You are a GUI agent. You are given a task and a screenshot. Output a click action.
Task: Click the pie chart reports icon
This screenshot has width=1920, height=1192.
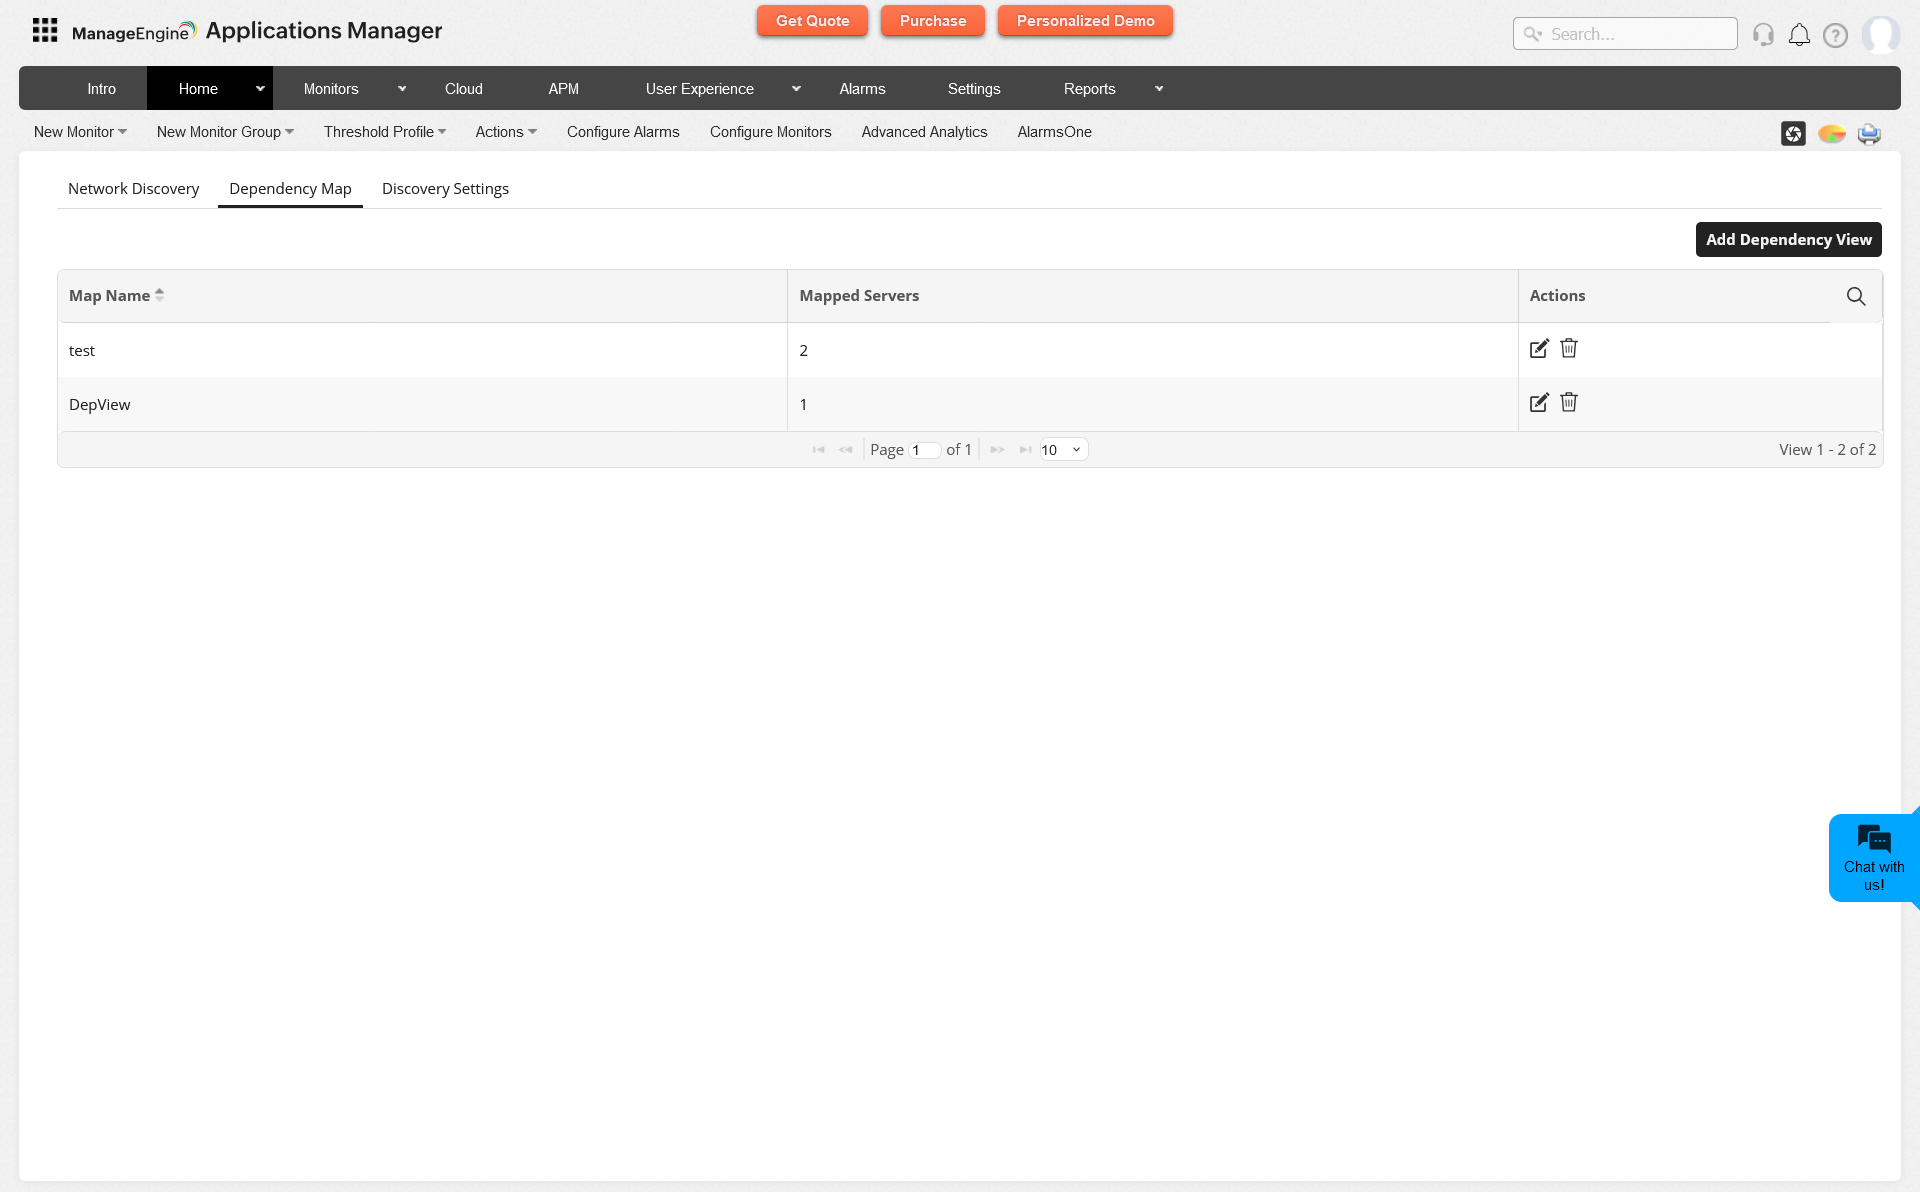pos(1832,132)
